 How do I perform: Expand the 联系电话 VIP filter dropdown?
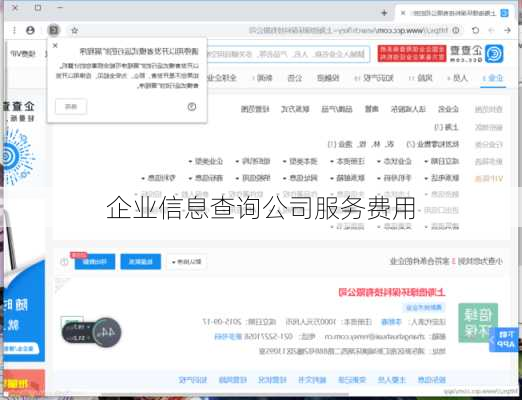pyautogui.click(x=442, y=178)
